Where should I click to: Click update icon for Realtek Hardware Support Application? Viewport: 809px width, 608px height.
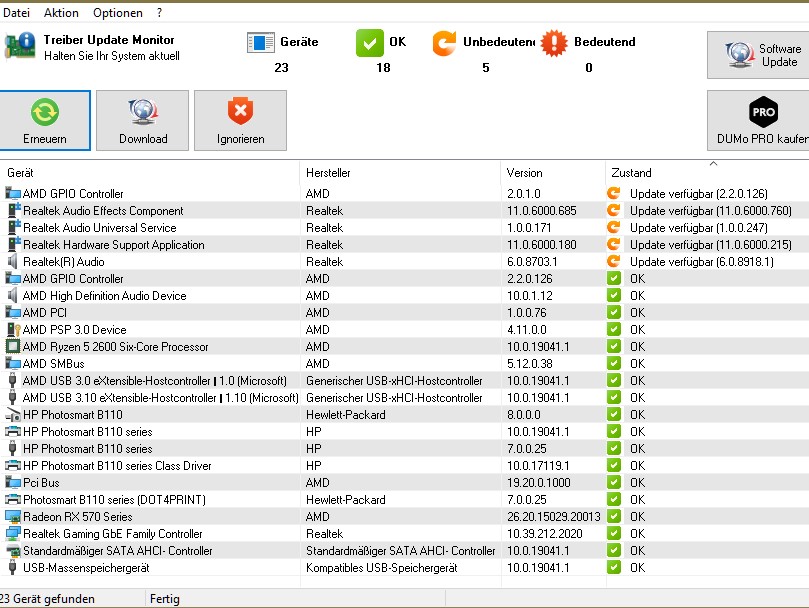coord(613,245)
